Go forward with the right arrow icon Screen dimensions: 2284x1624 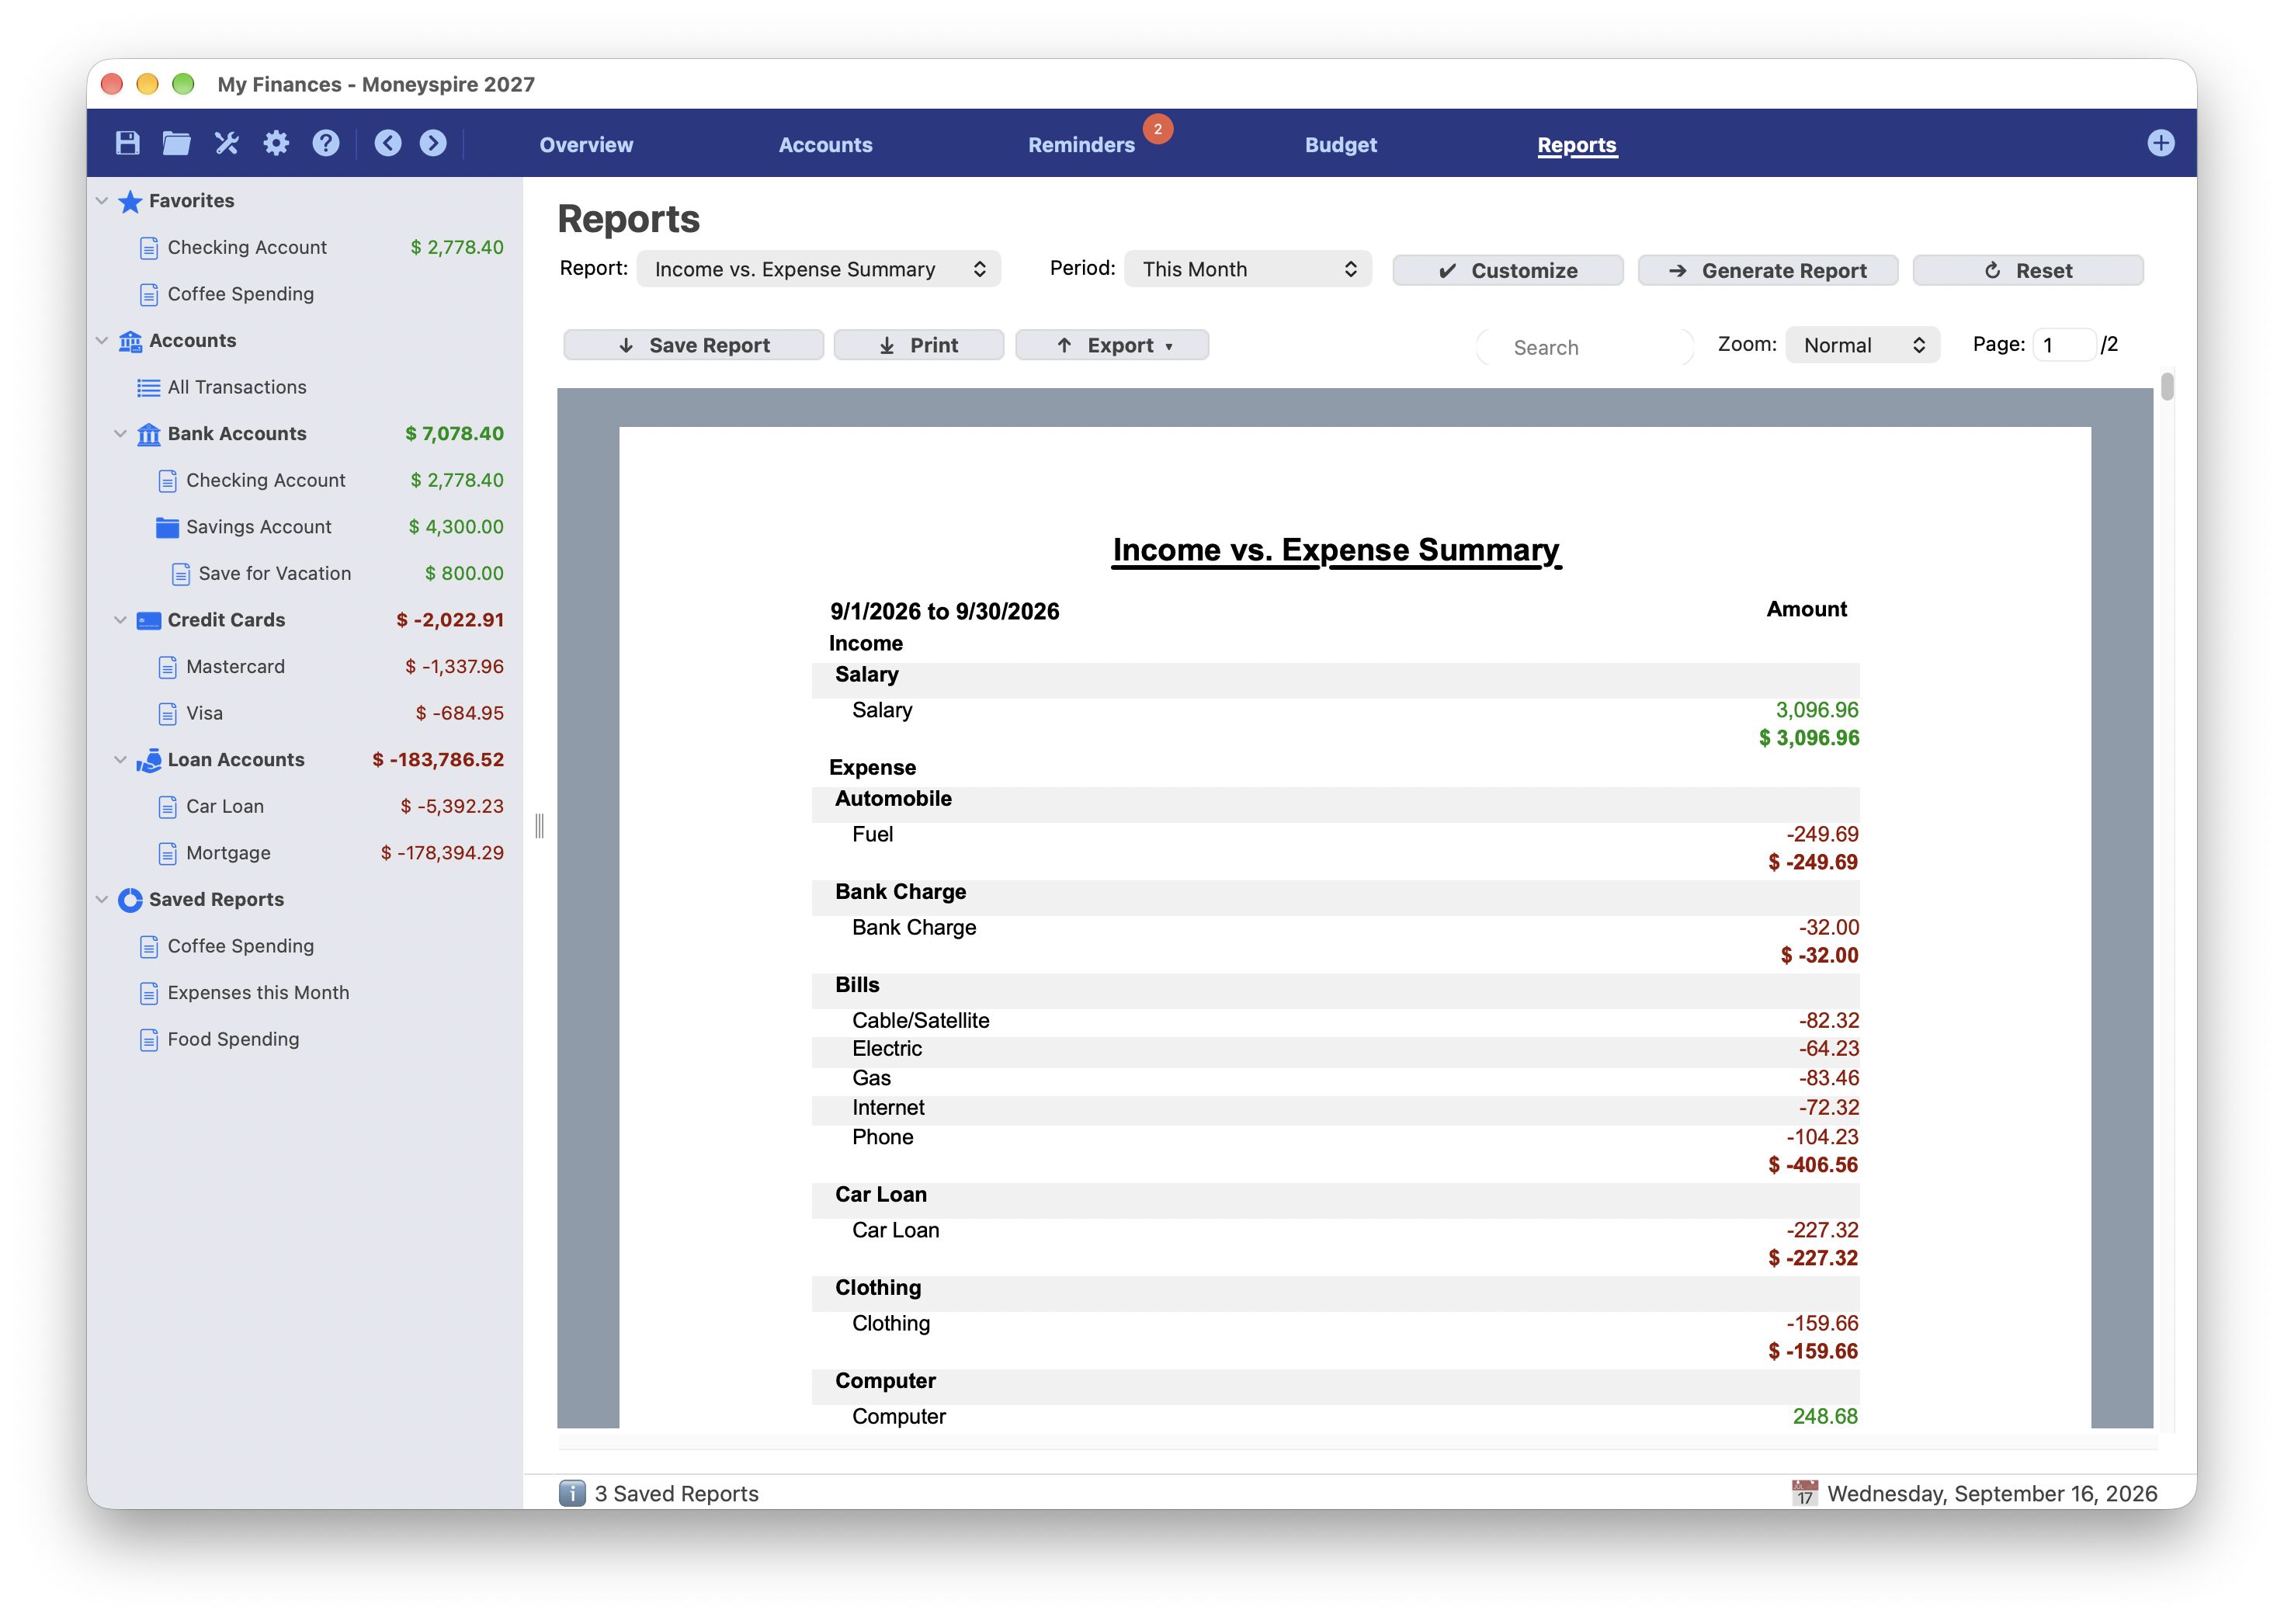(x=433, y=143)
